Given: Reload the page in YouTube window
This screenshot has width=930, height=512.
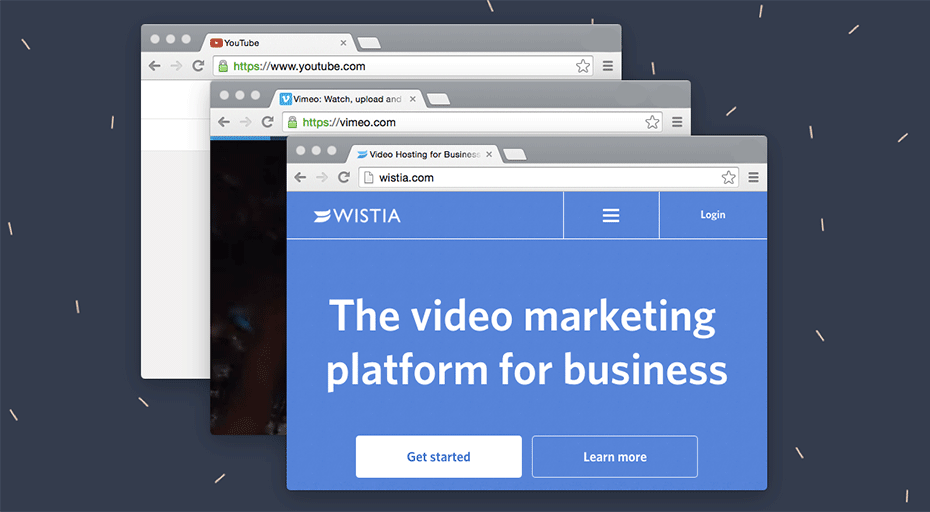Looking at the screenshot, I should 198,66.
